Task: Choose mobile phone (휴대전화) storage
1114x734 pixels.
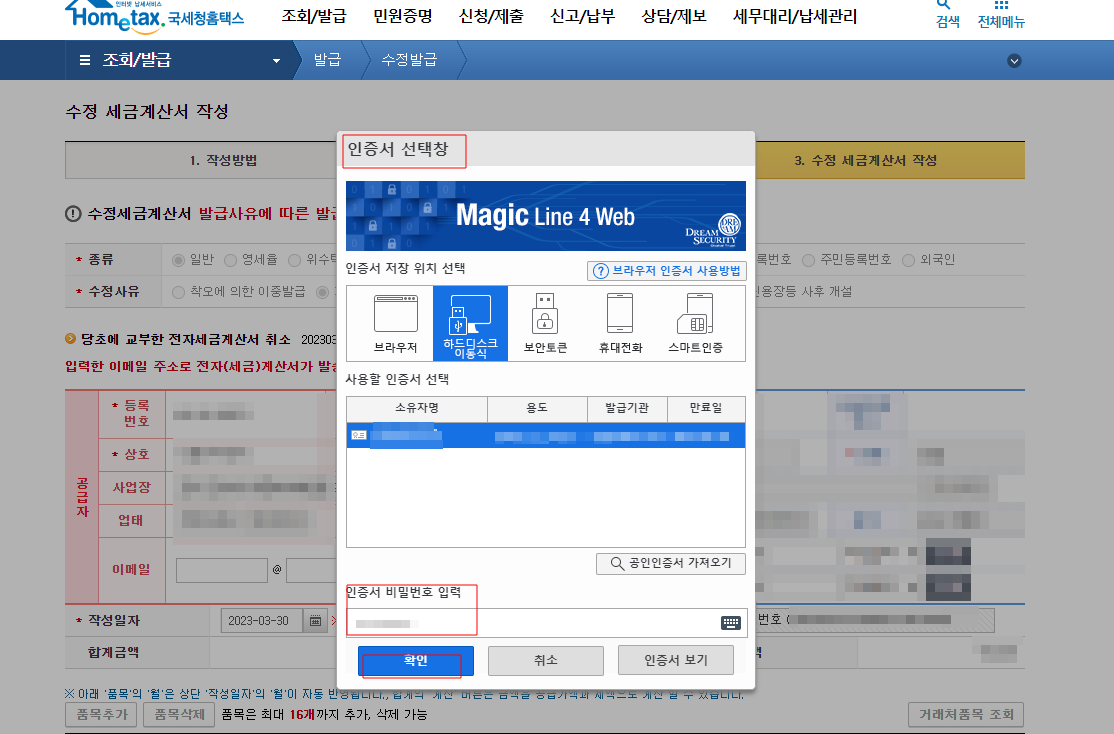Action: (x=620, y=323)
